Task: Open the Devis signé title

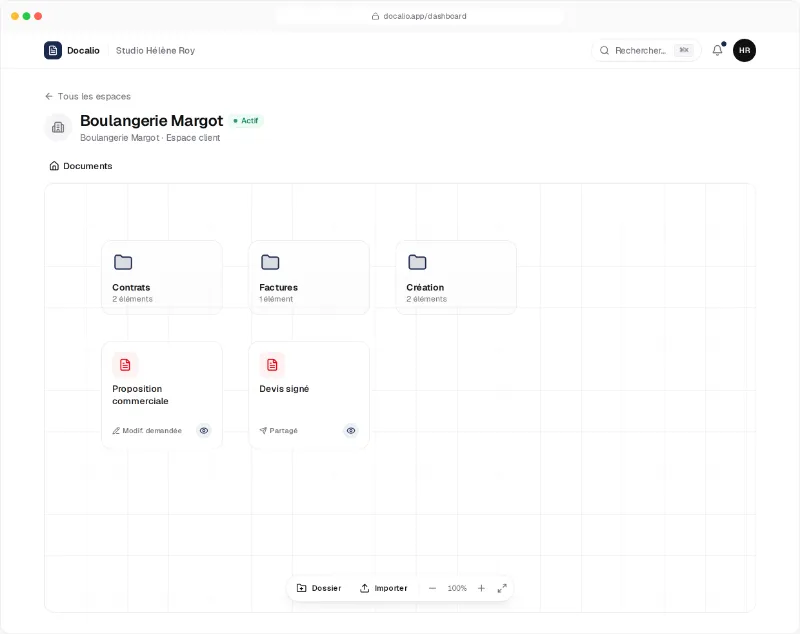Action: (284, 389)
